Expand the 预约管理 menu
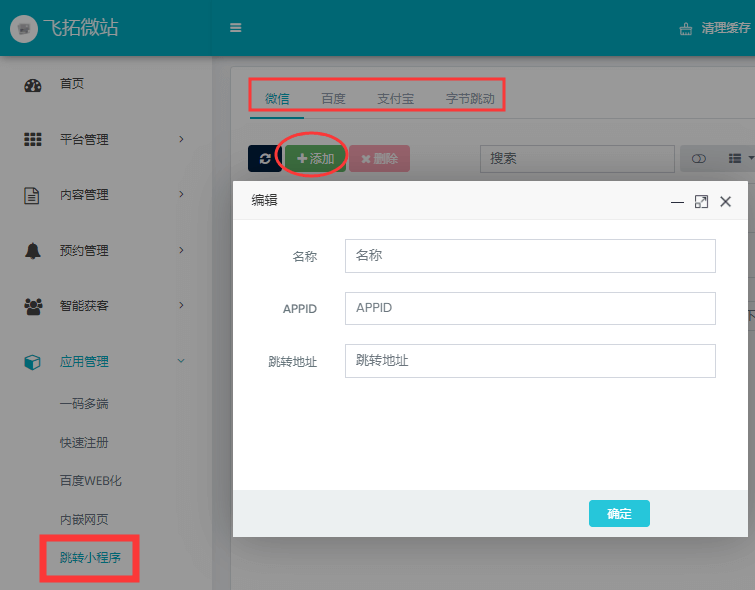 coord(181,250)
